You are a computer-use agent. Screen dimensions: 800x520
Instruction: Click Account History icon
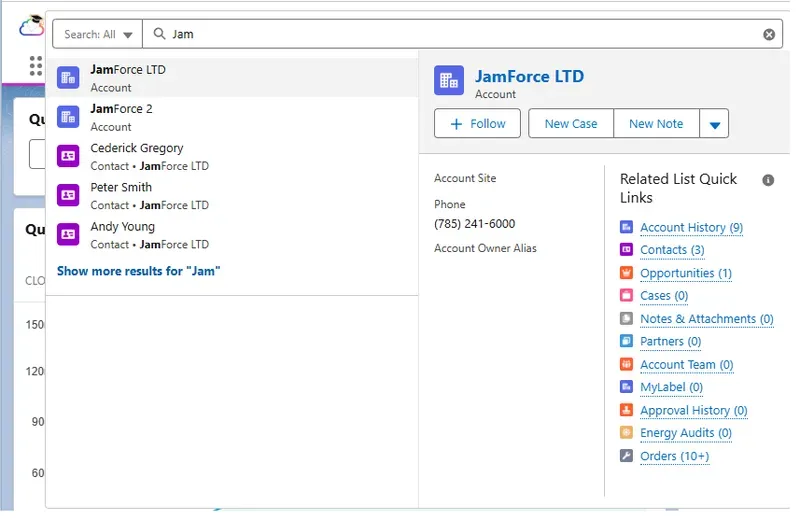626,227
